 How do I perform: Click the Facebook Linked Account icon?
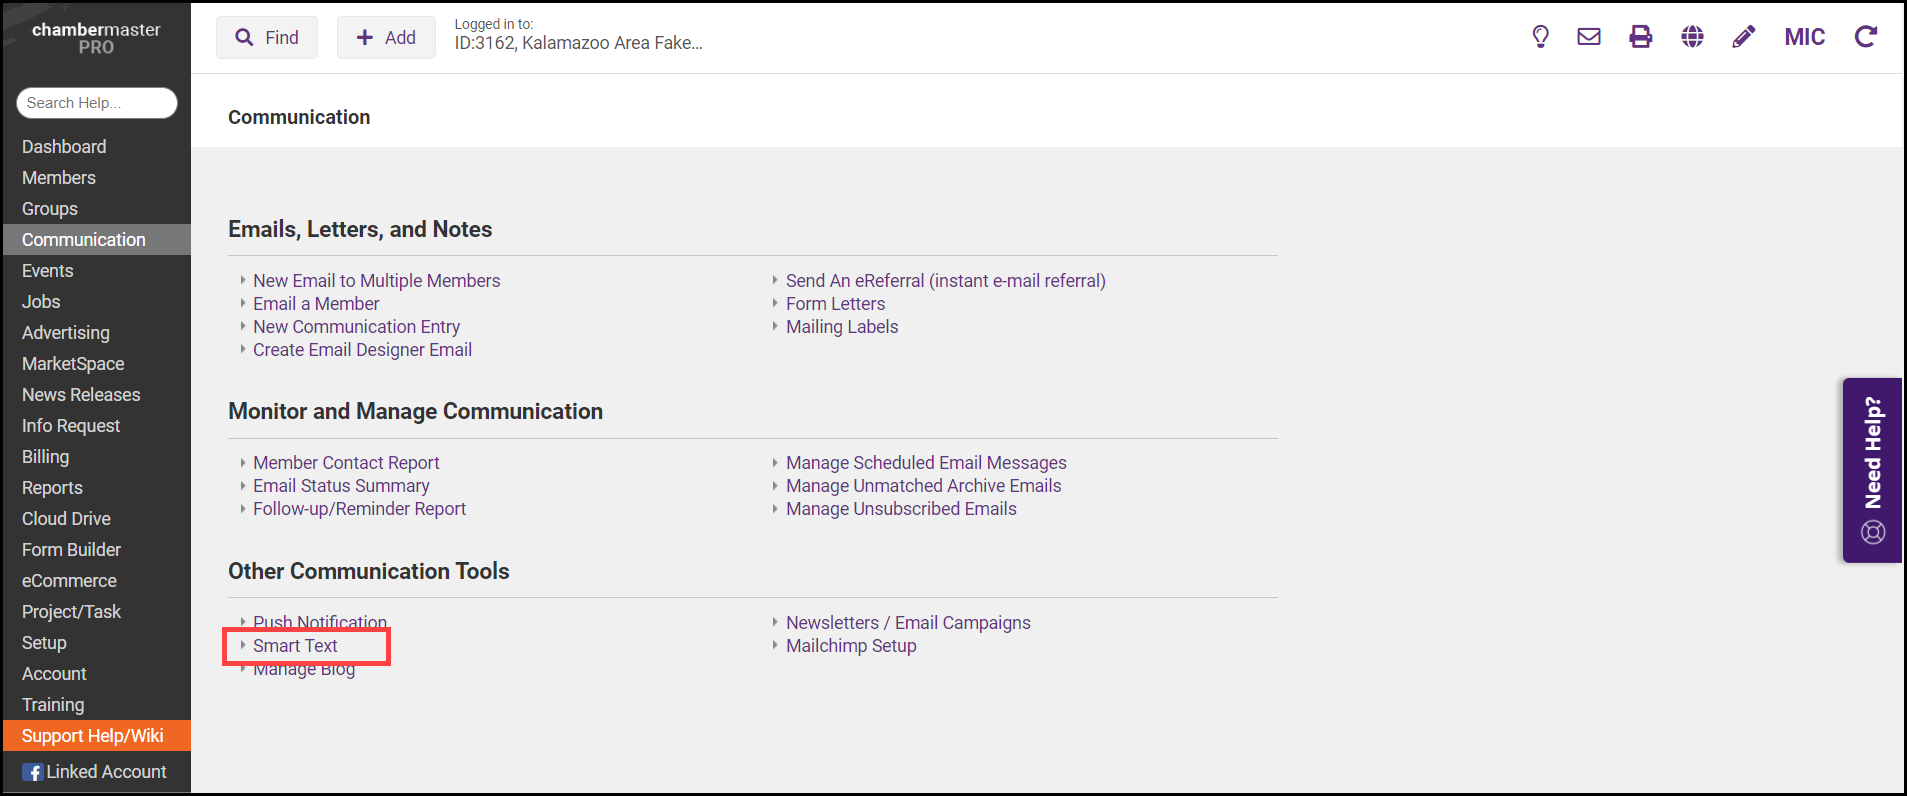(33, 772)
